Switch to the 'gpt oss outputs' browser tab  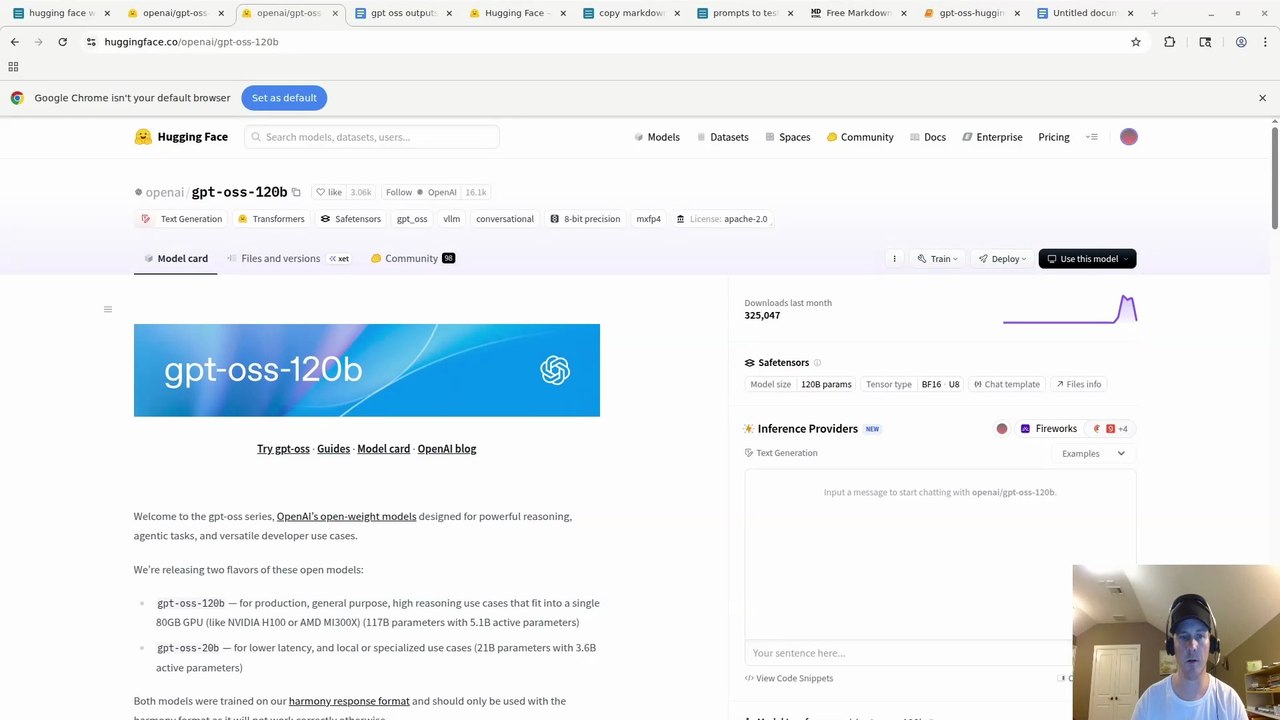402,13
